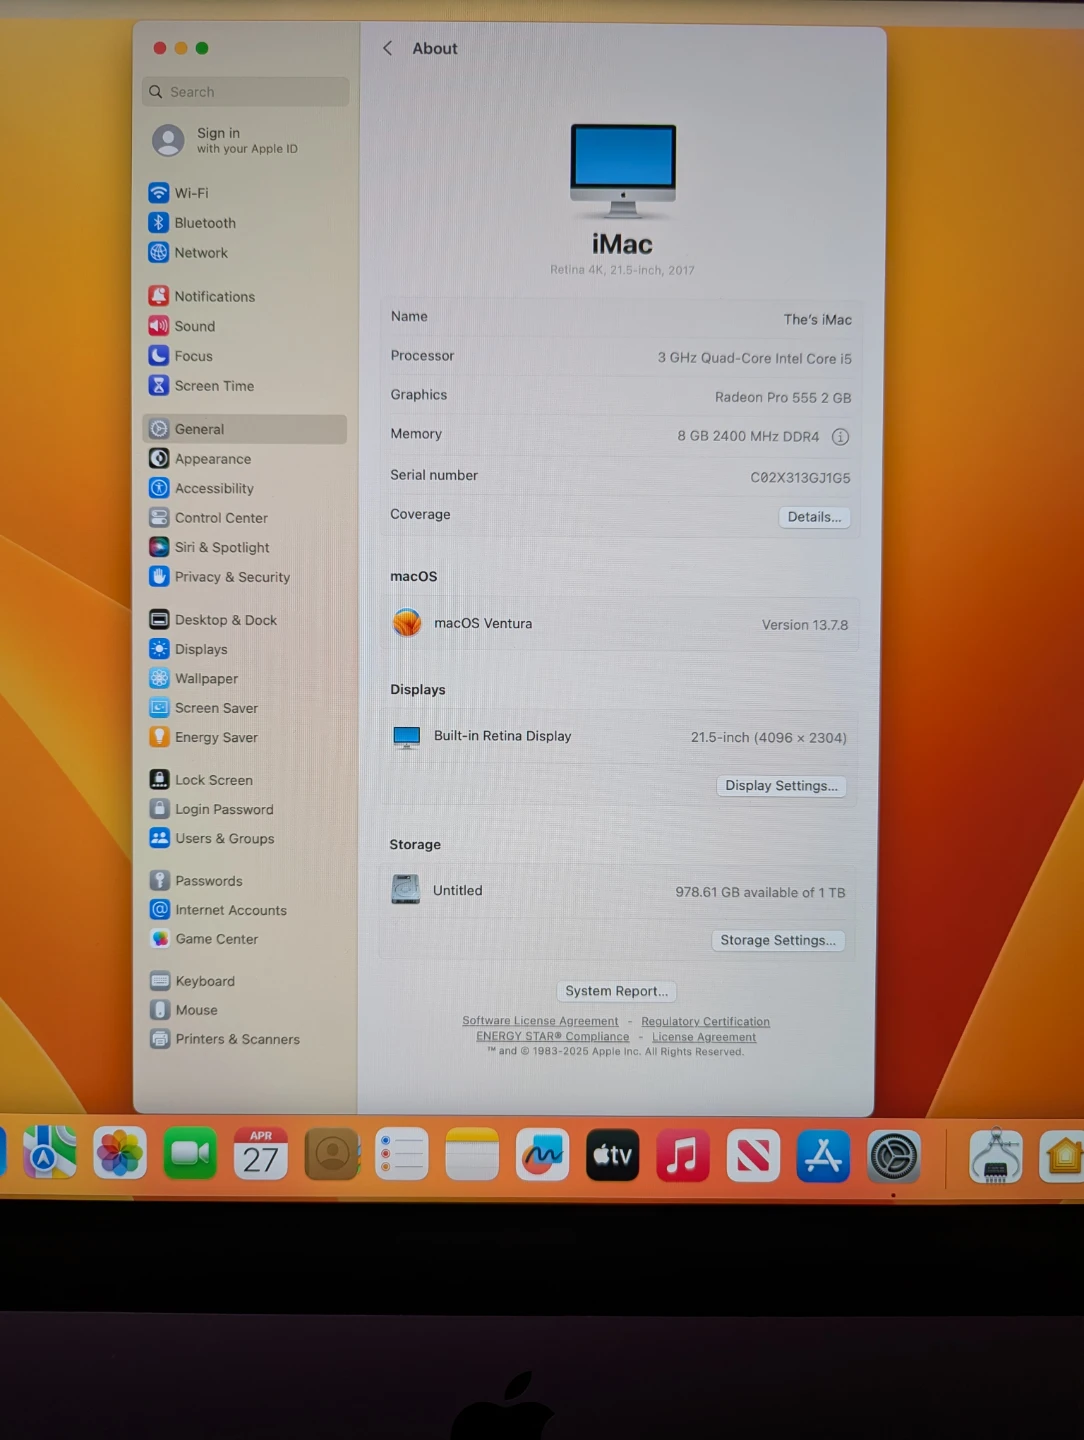Launch FaceTime from the Dock

pos(190,1153)
